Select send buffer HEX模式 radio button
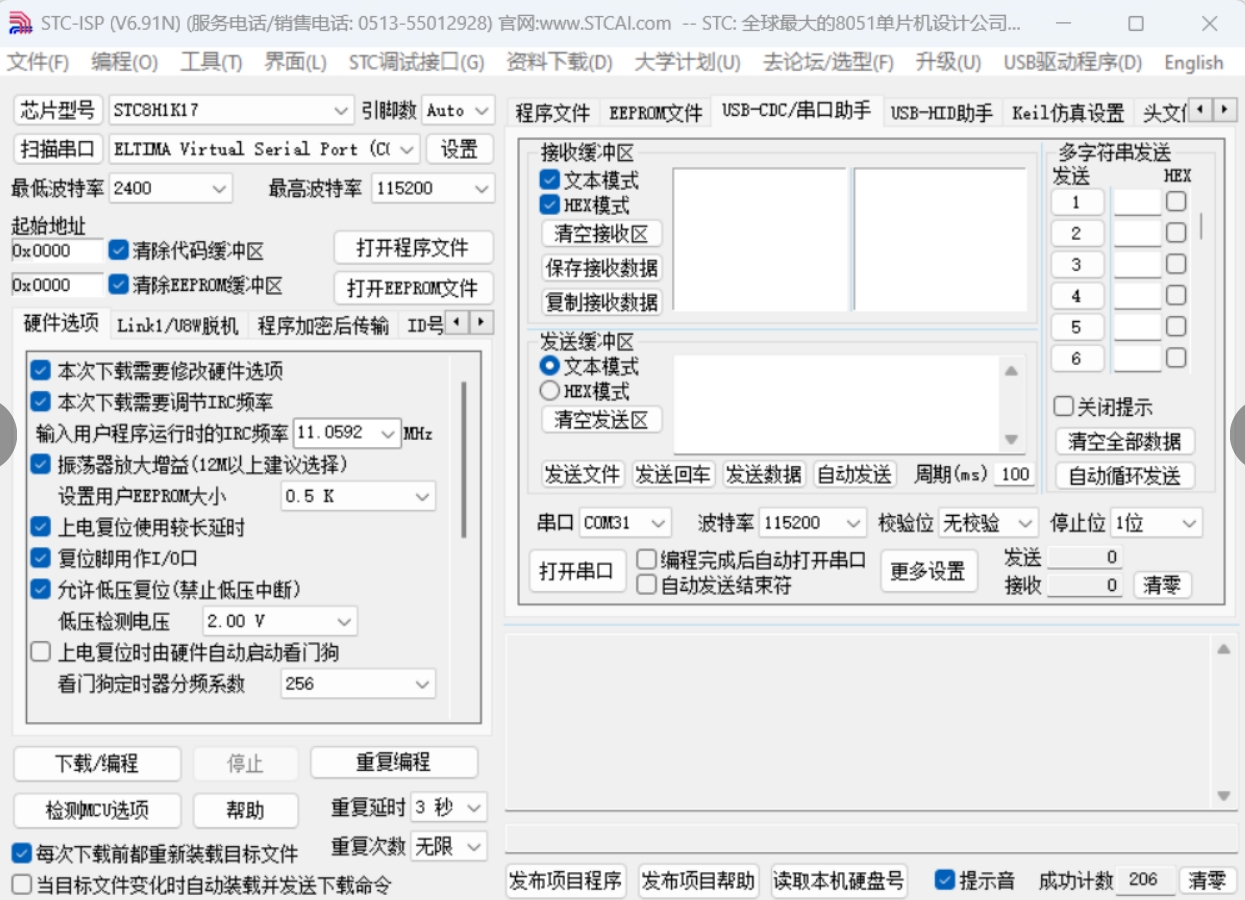Image resolution: width=1245 pixels, height=900 pixels. (549, 391)
